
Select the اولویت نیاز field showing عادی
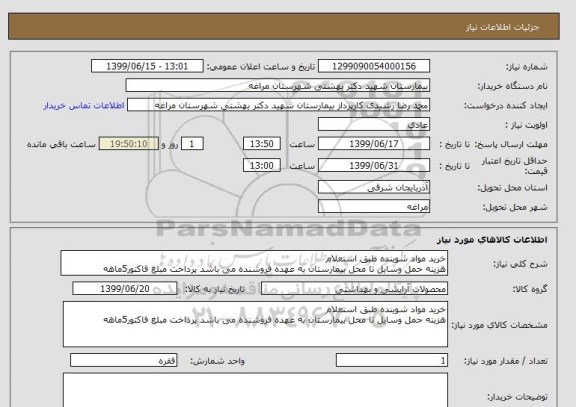tap(374, 125)
